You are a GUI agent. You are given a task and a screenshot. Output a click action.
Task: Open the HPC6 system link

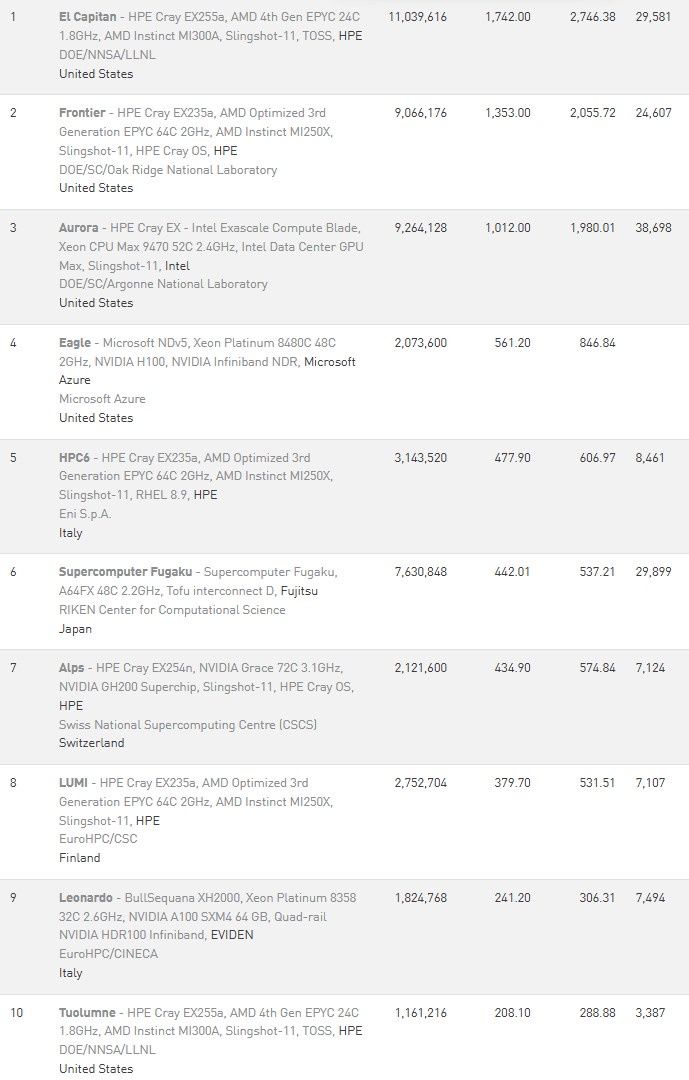(74, 458)
